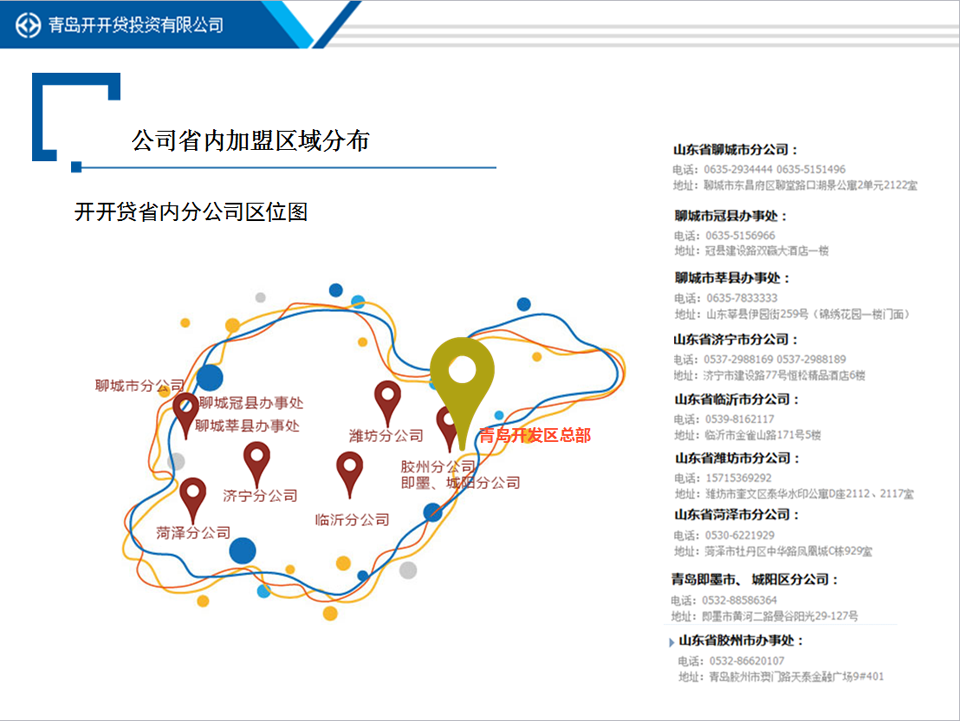The width and height of the screenshot is (960, 721).
Task: Click the red pin above 临沂分公司 label
Action: coord(350,474)
